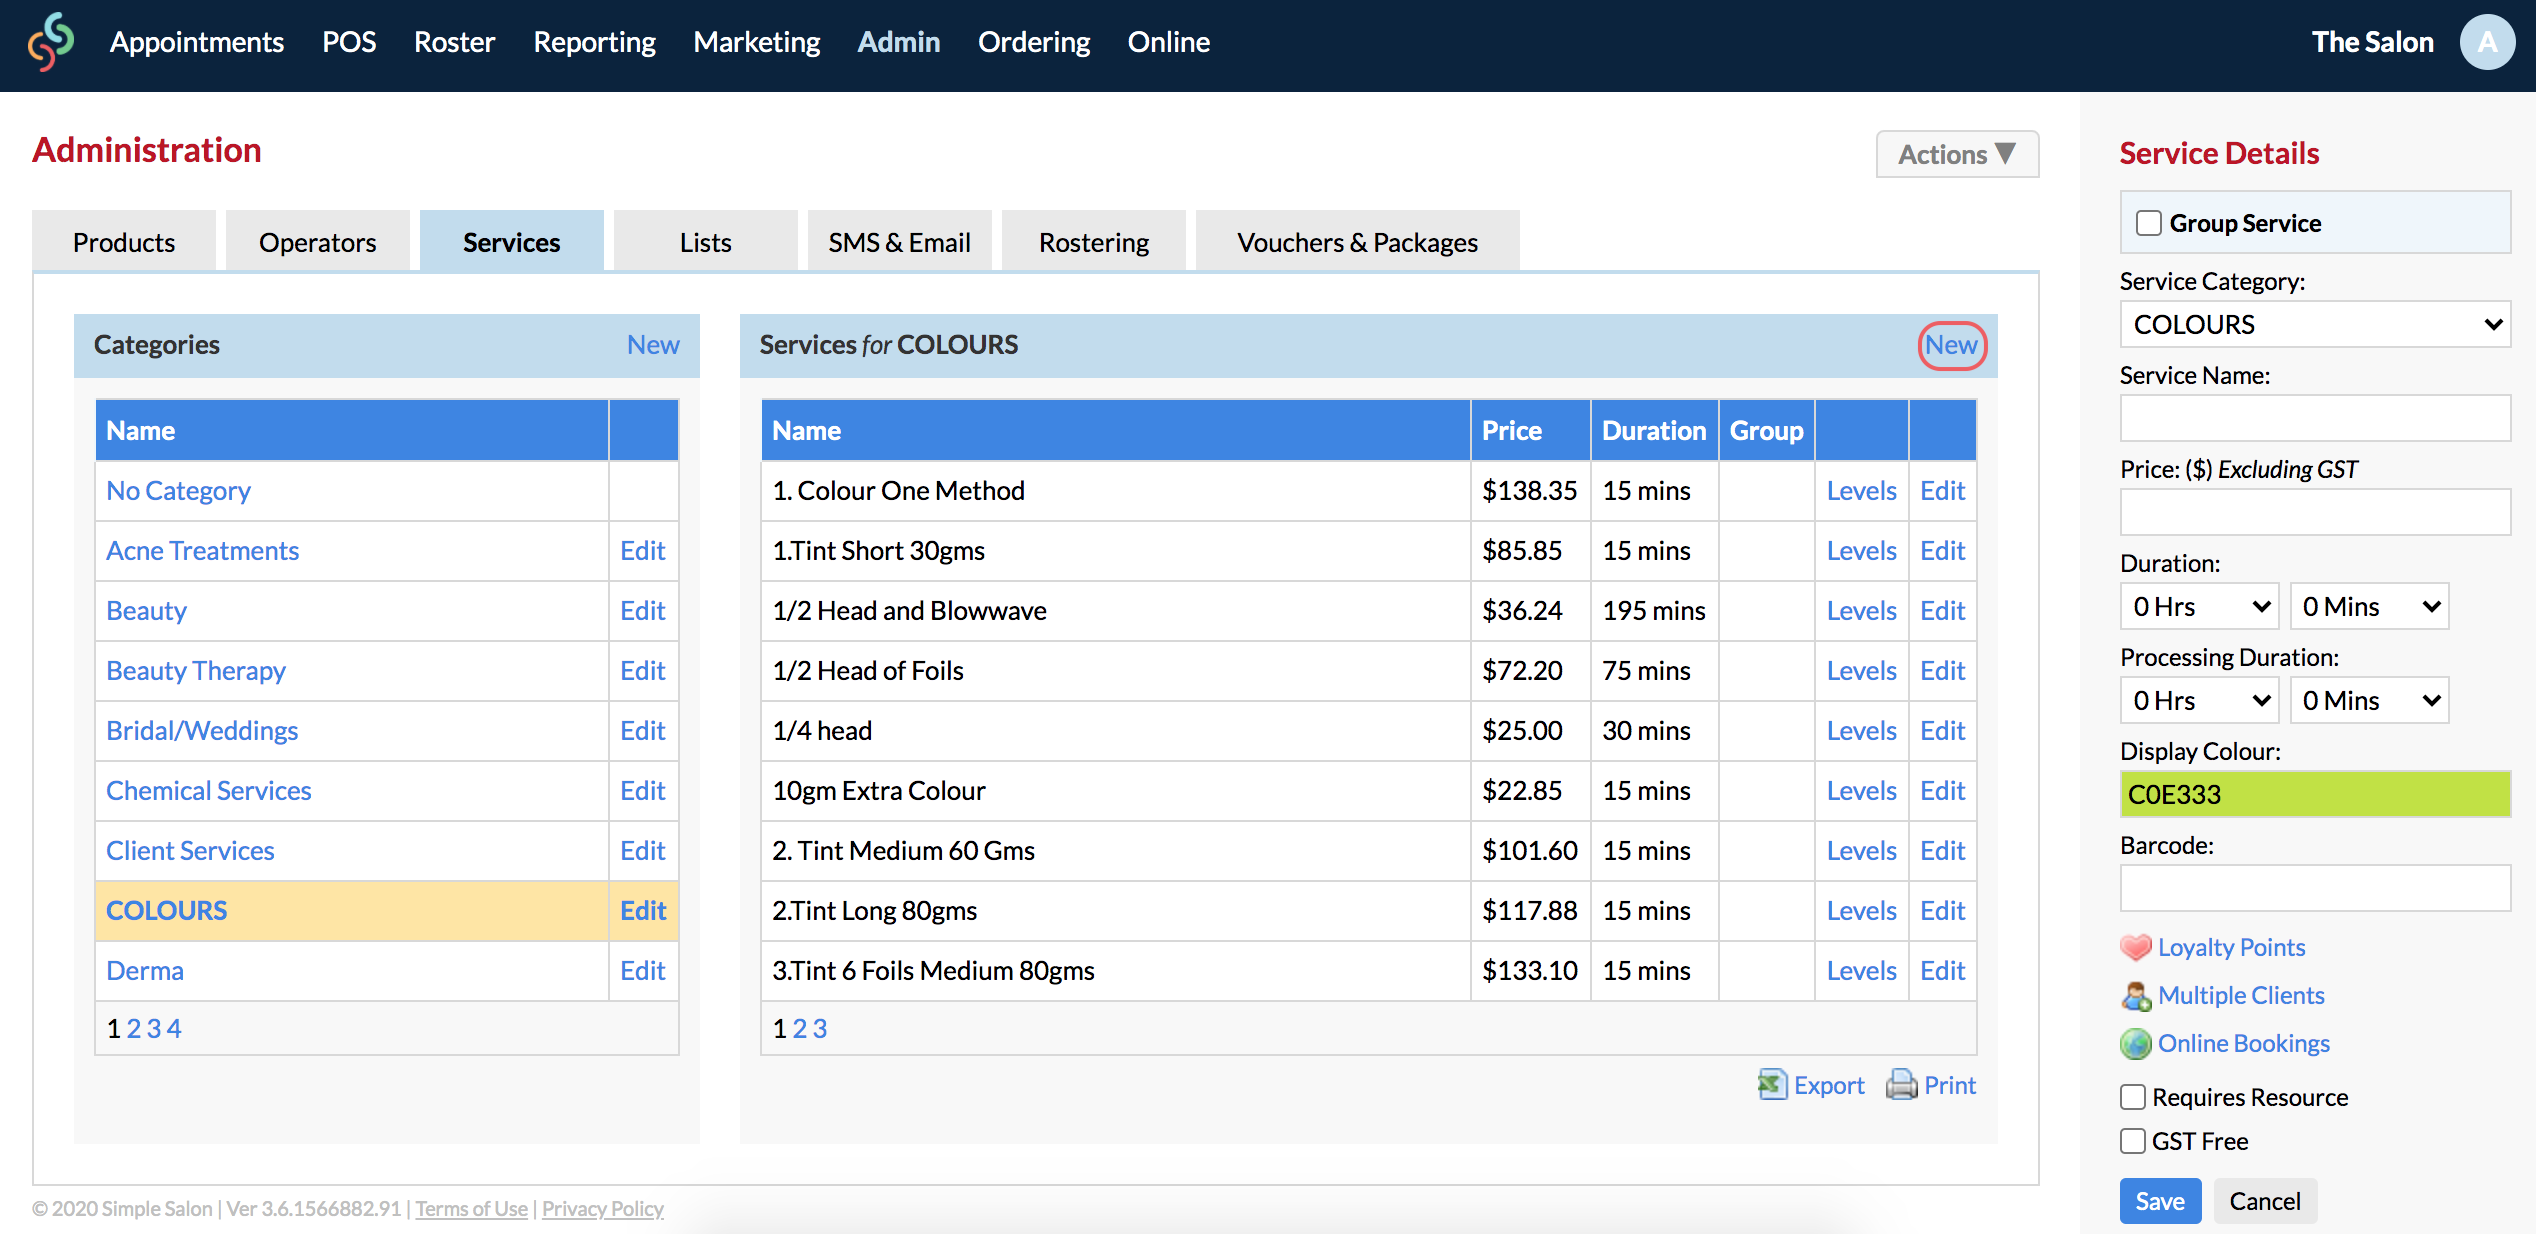Create a New category
This screenshot has height=1234, width=2536.
tap(653, 345)
